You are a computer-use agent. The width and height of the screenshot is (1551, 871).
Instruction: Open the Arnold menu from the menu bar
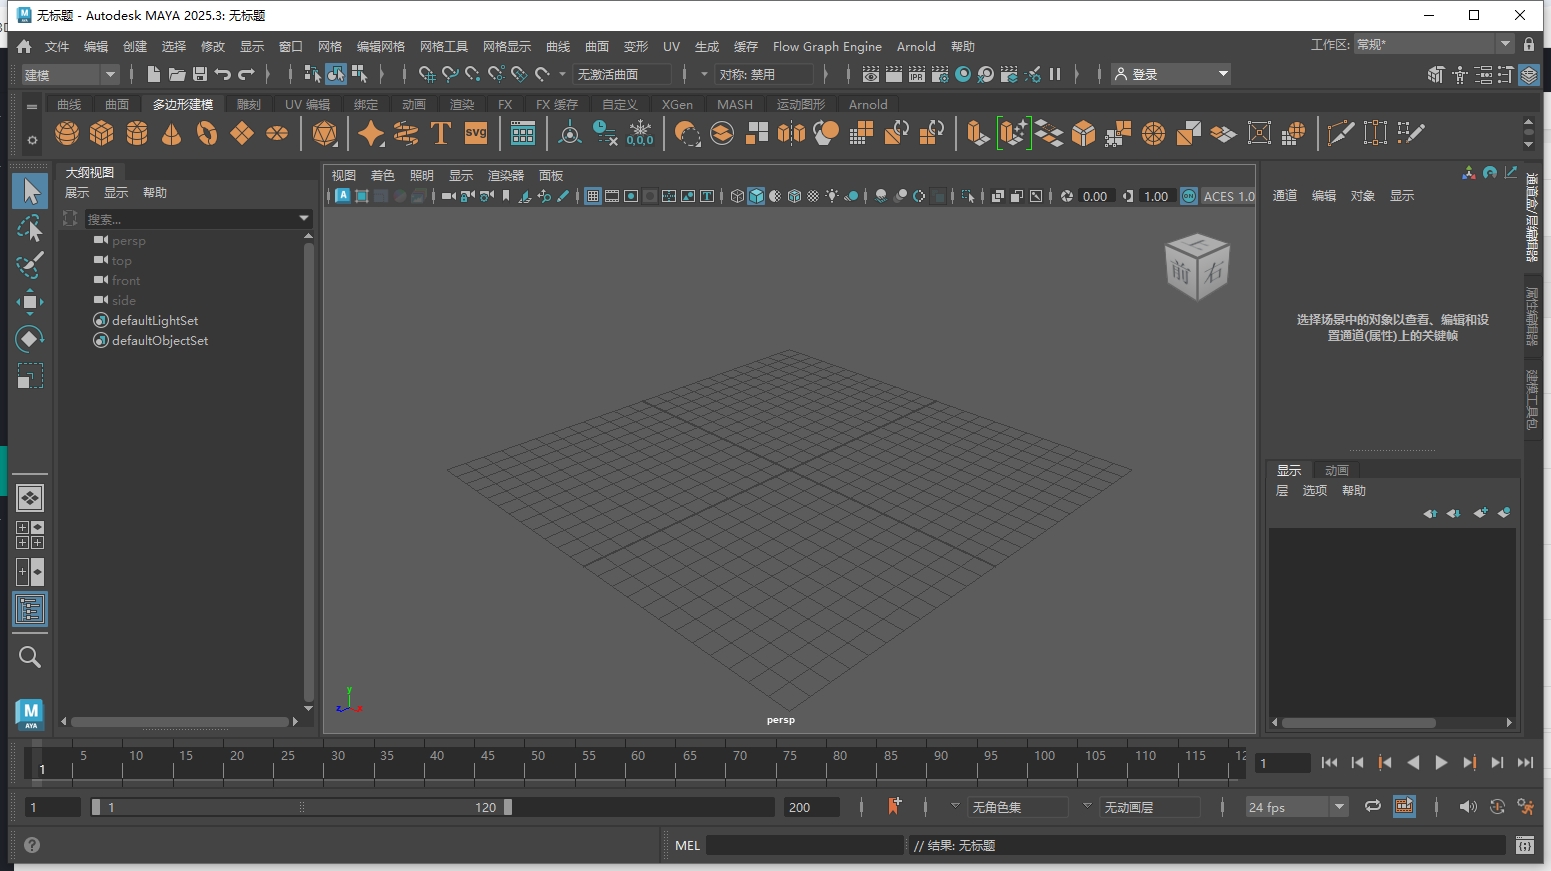(916, 46)
